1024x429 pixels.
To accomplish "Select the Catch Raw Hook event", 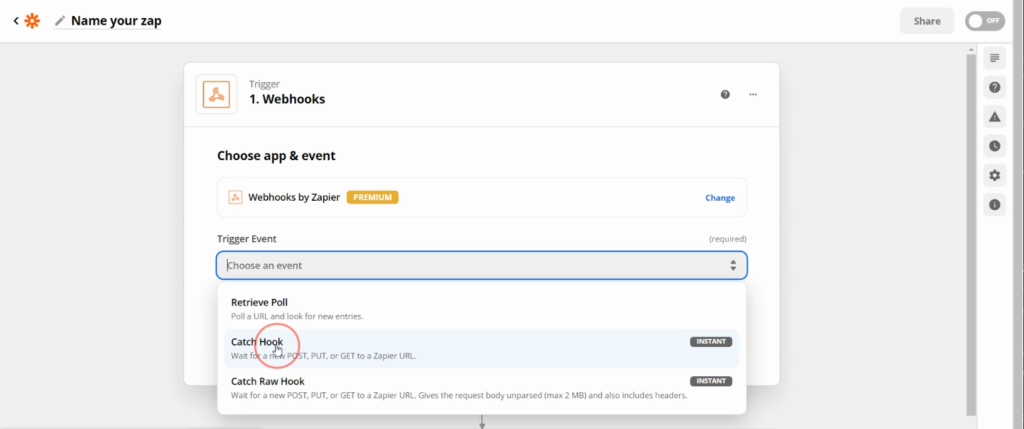I will point(482,388).
